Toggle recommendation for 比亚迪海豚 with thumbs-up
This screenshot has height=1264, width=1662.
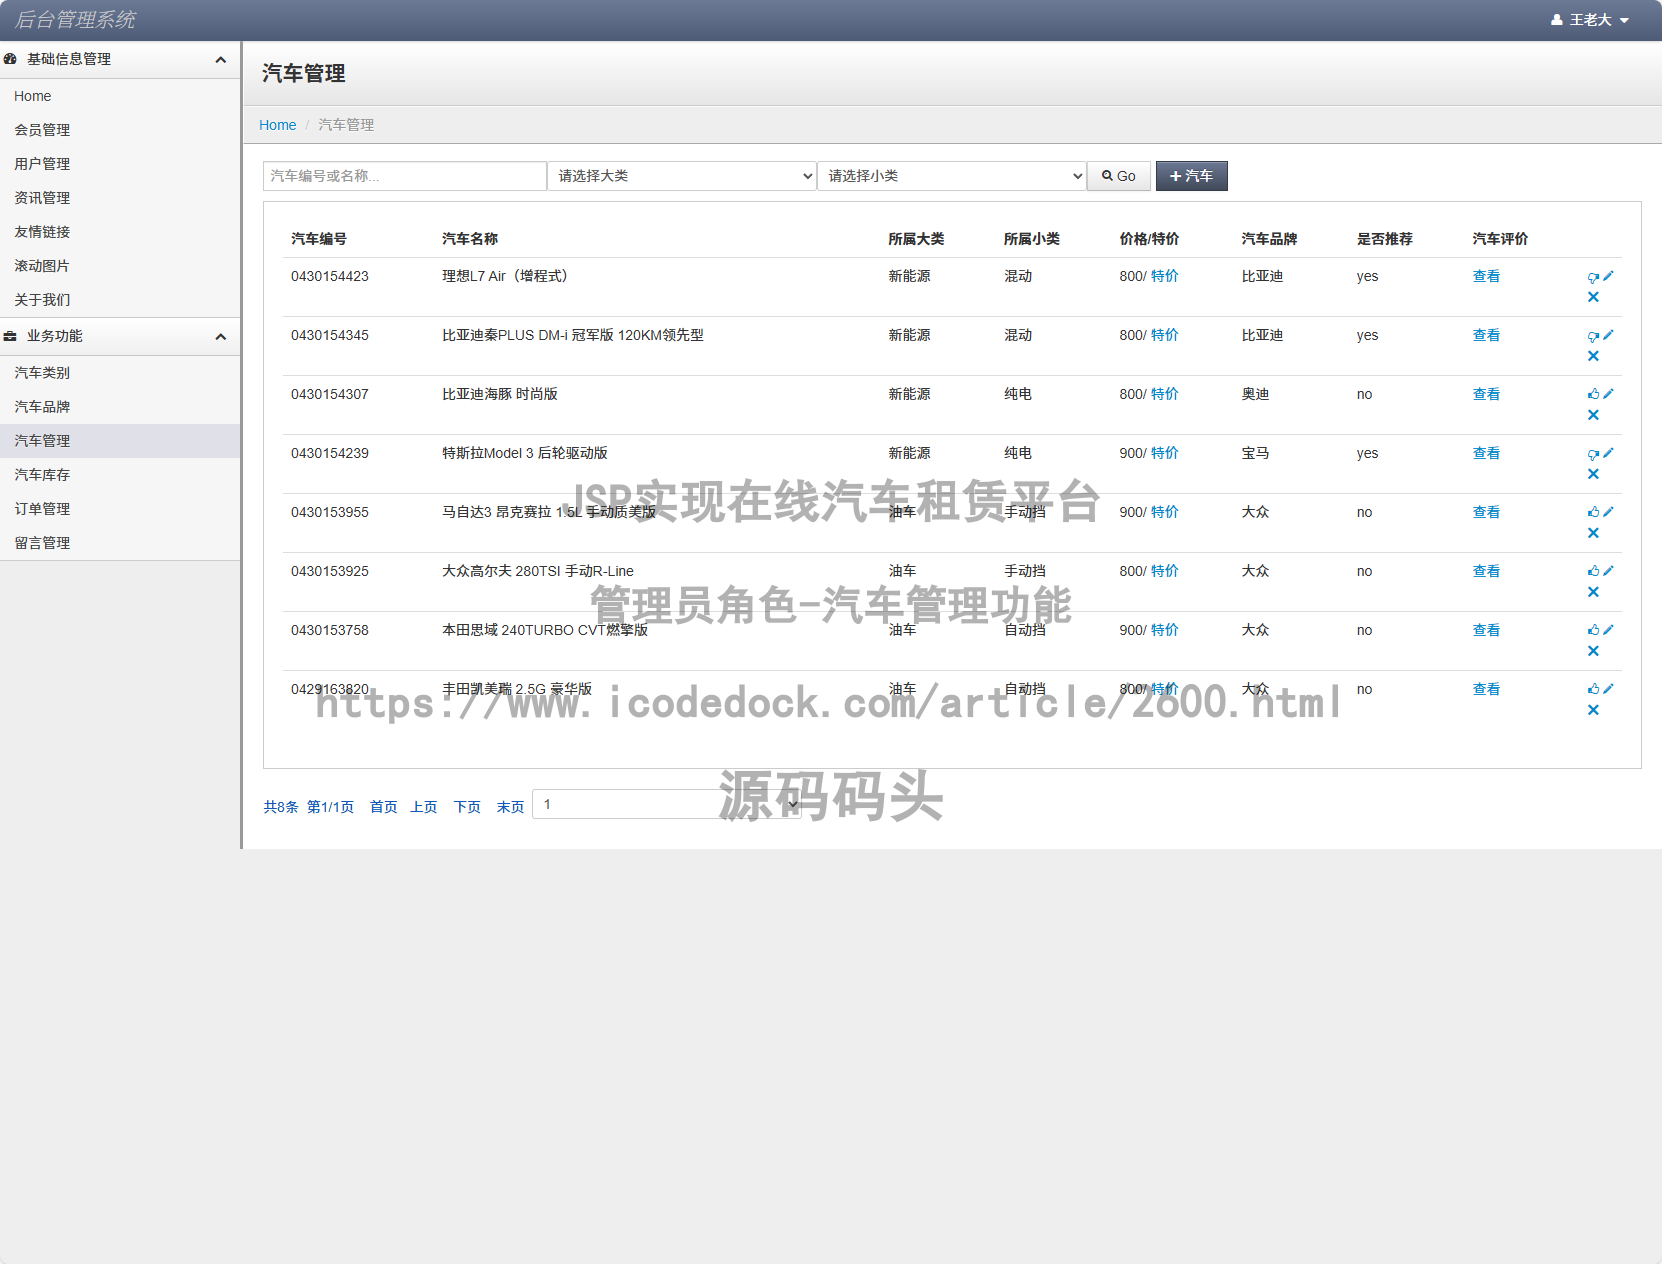[1592, 393]
